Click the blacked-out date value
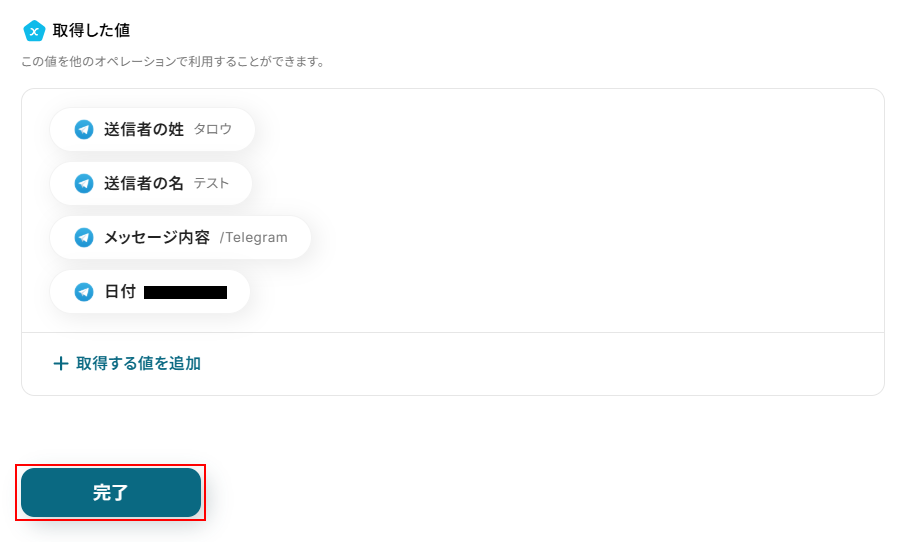This screenshot has height=542, width=903. 185,293
